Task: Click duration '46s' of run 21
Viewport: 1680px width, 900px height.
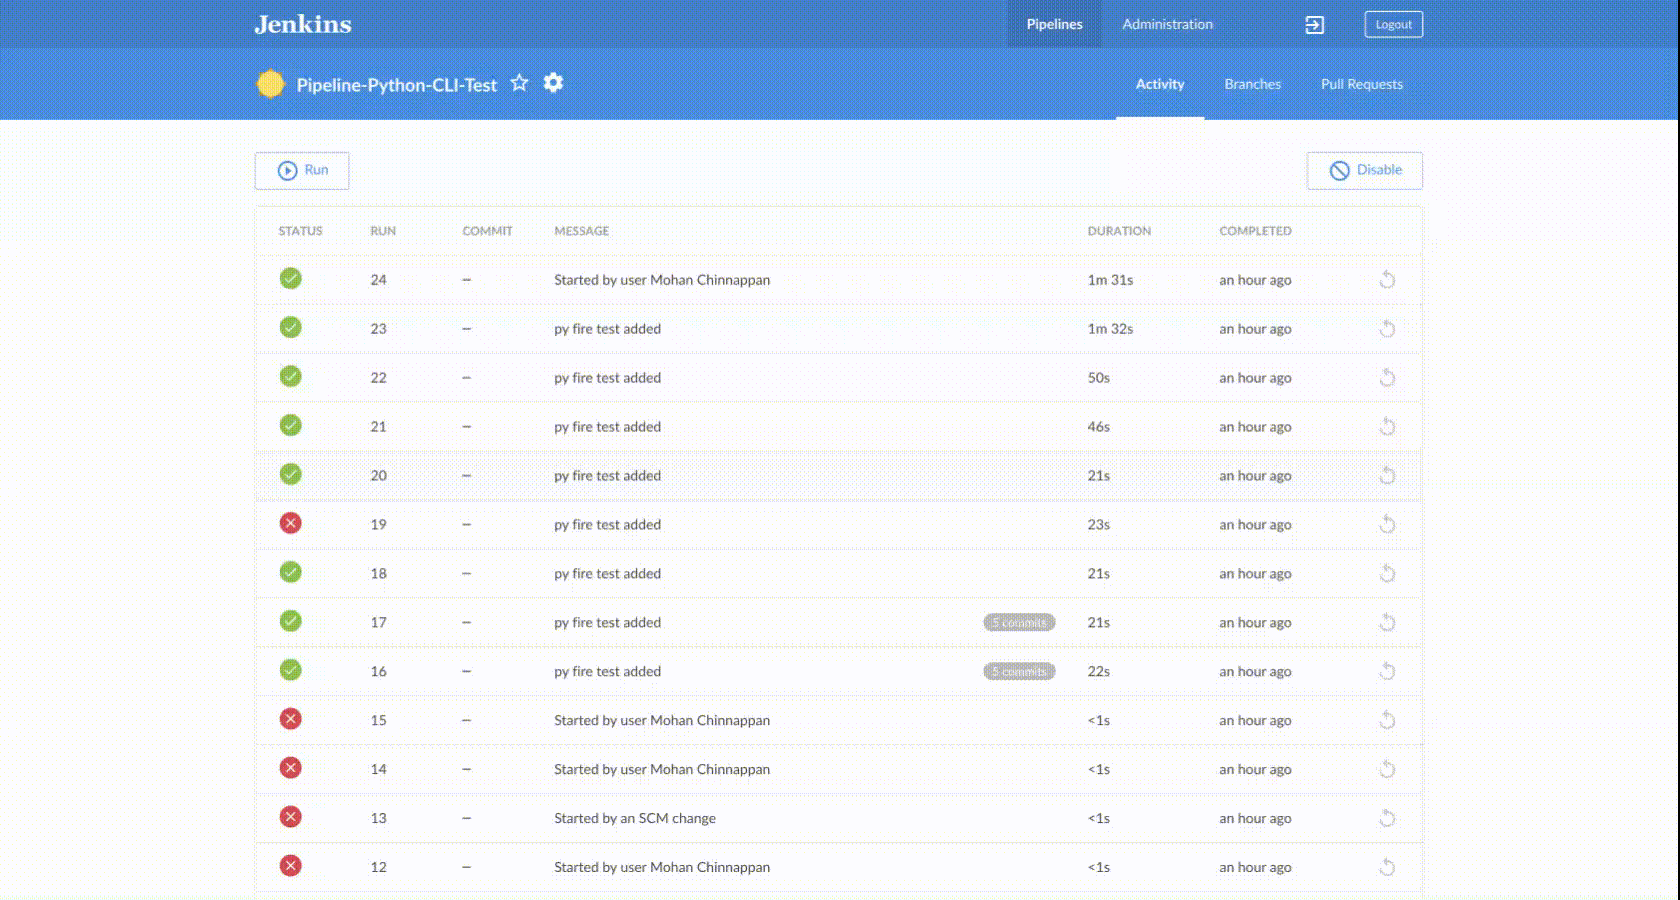Action: 1099,427
